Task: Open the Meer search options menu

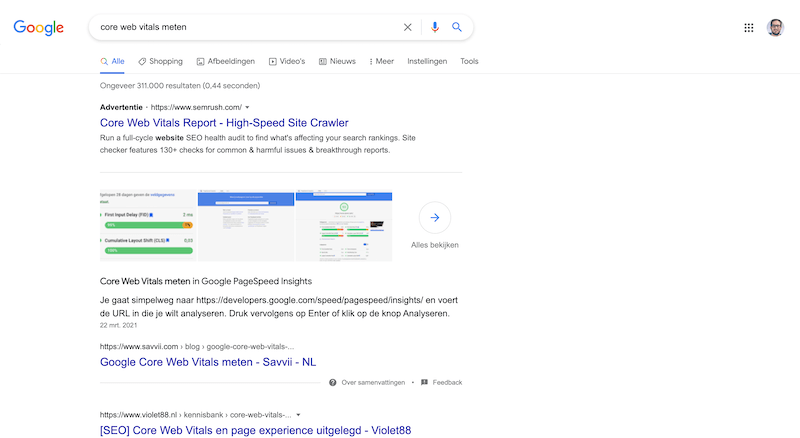Action: point(381,61)
